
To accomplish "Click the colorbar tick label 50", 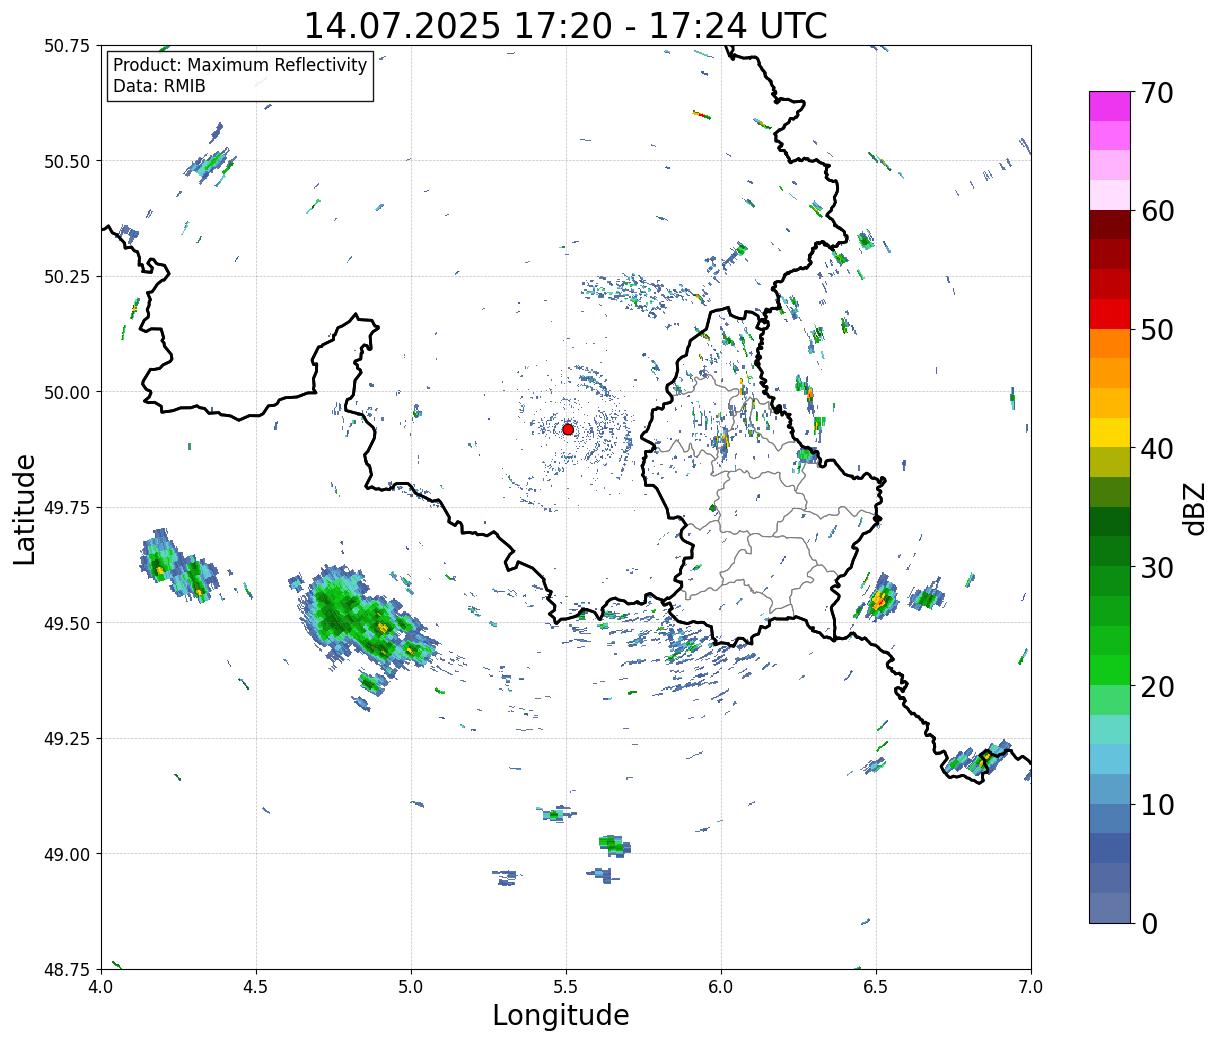I will click(x=1156, y=330).
